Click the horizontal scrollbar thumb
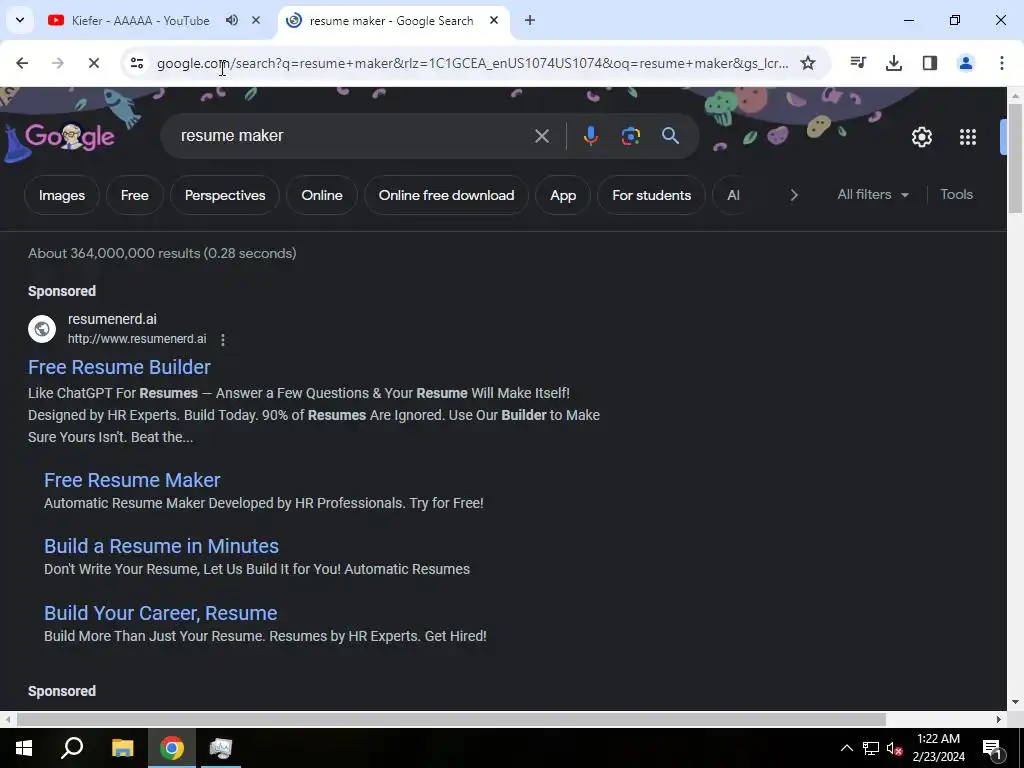The height and width of the screenshot is (768, 1024). (x=451, y=720)
